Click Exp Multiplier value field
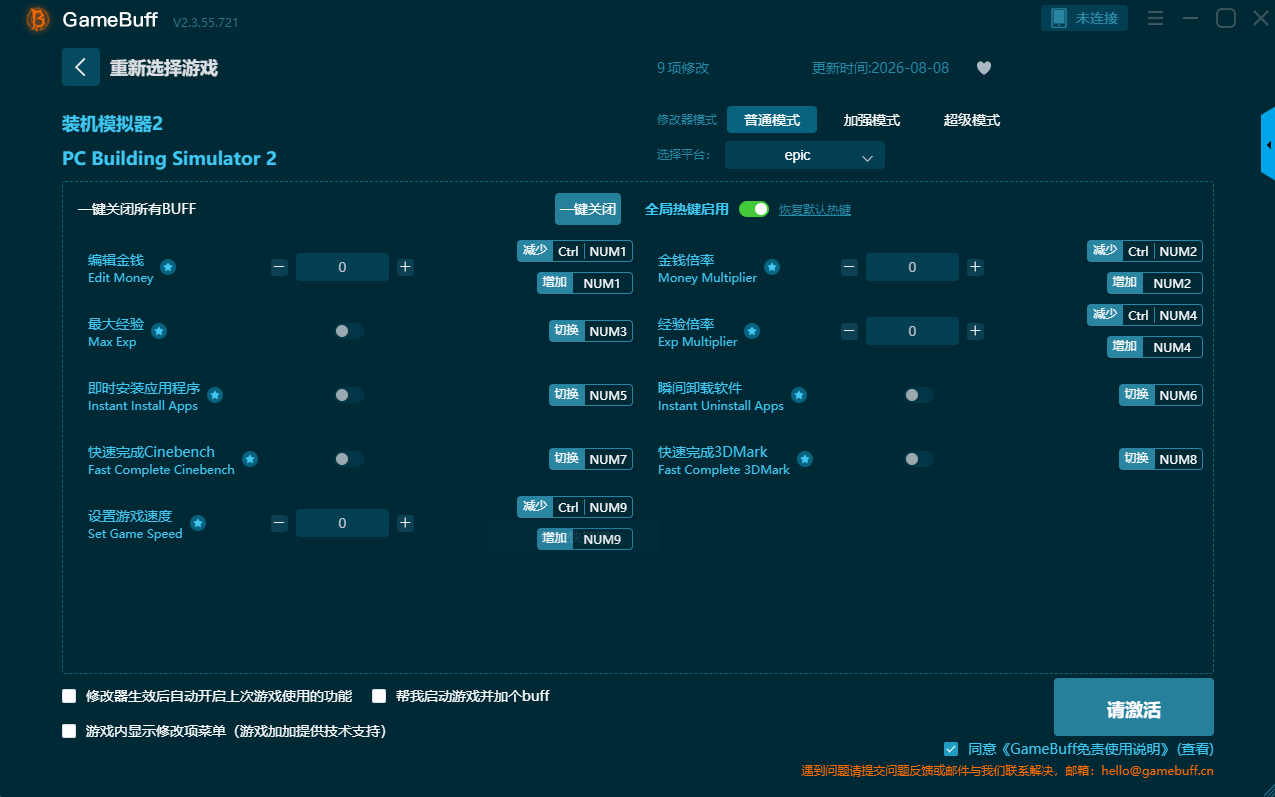The width and height of the screenshot is (1275, 797). 912,331
